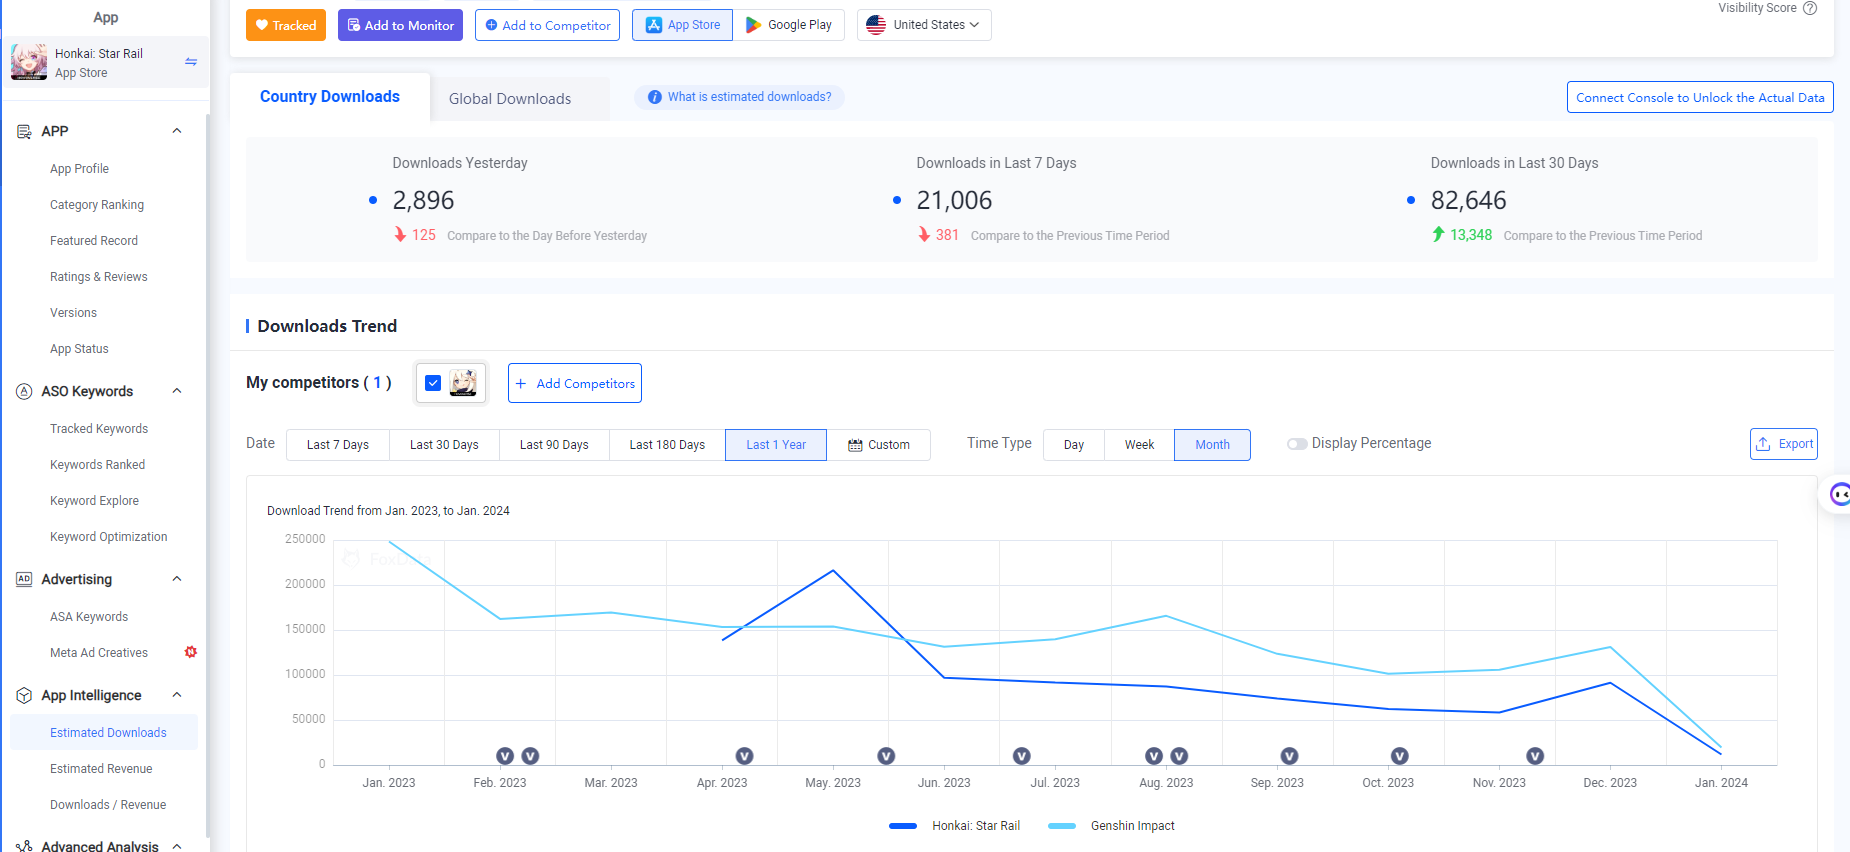Click Add to Monitor button
The width and height of the screenshot is (1850, 852).
pos(400,25)
